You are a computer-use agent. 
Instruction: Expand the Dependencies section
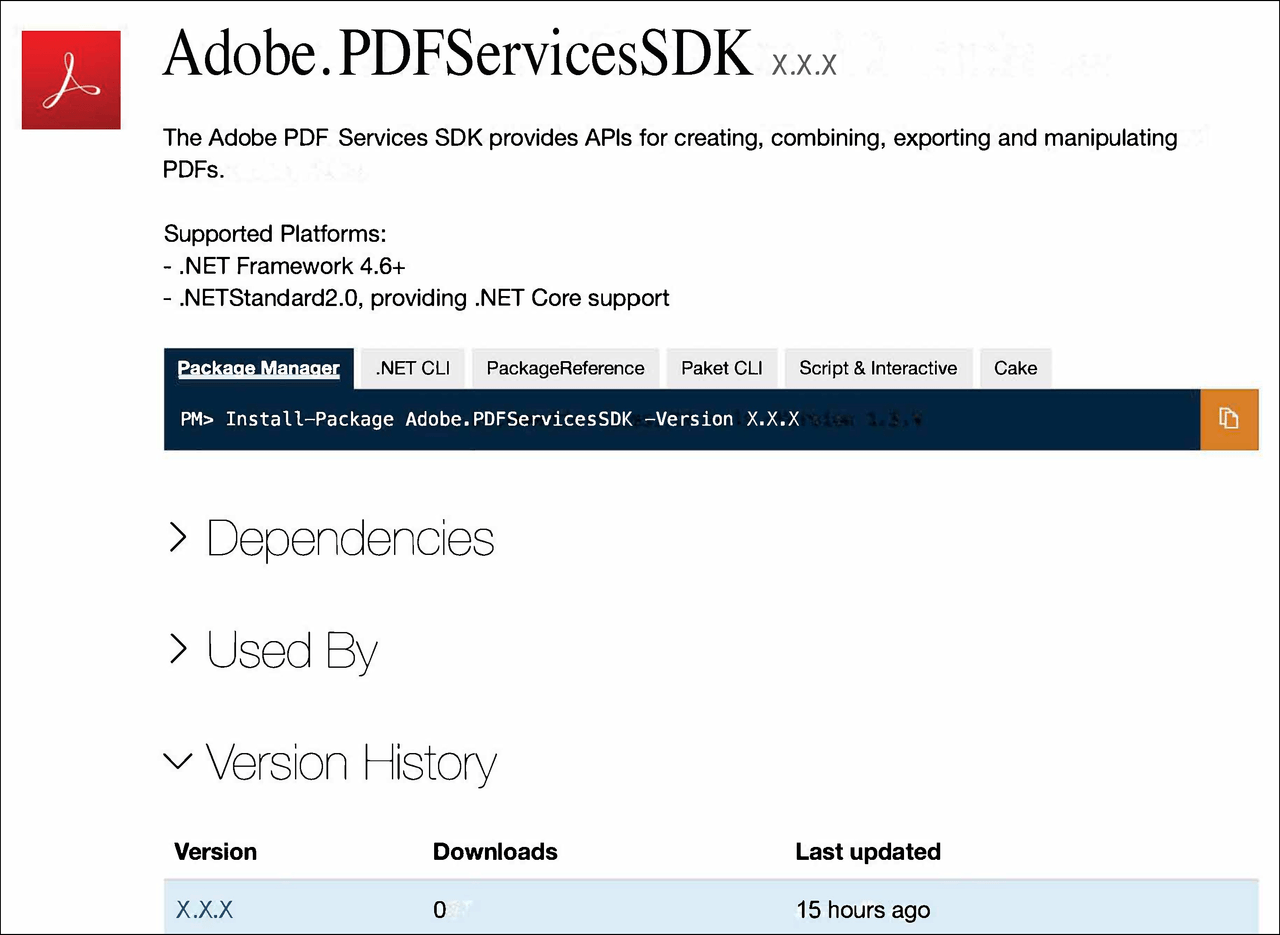[x=331, y=539]
